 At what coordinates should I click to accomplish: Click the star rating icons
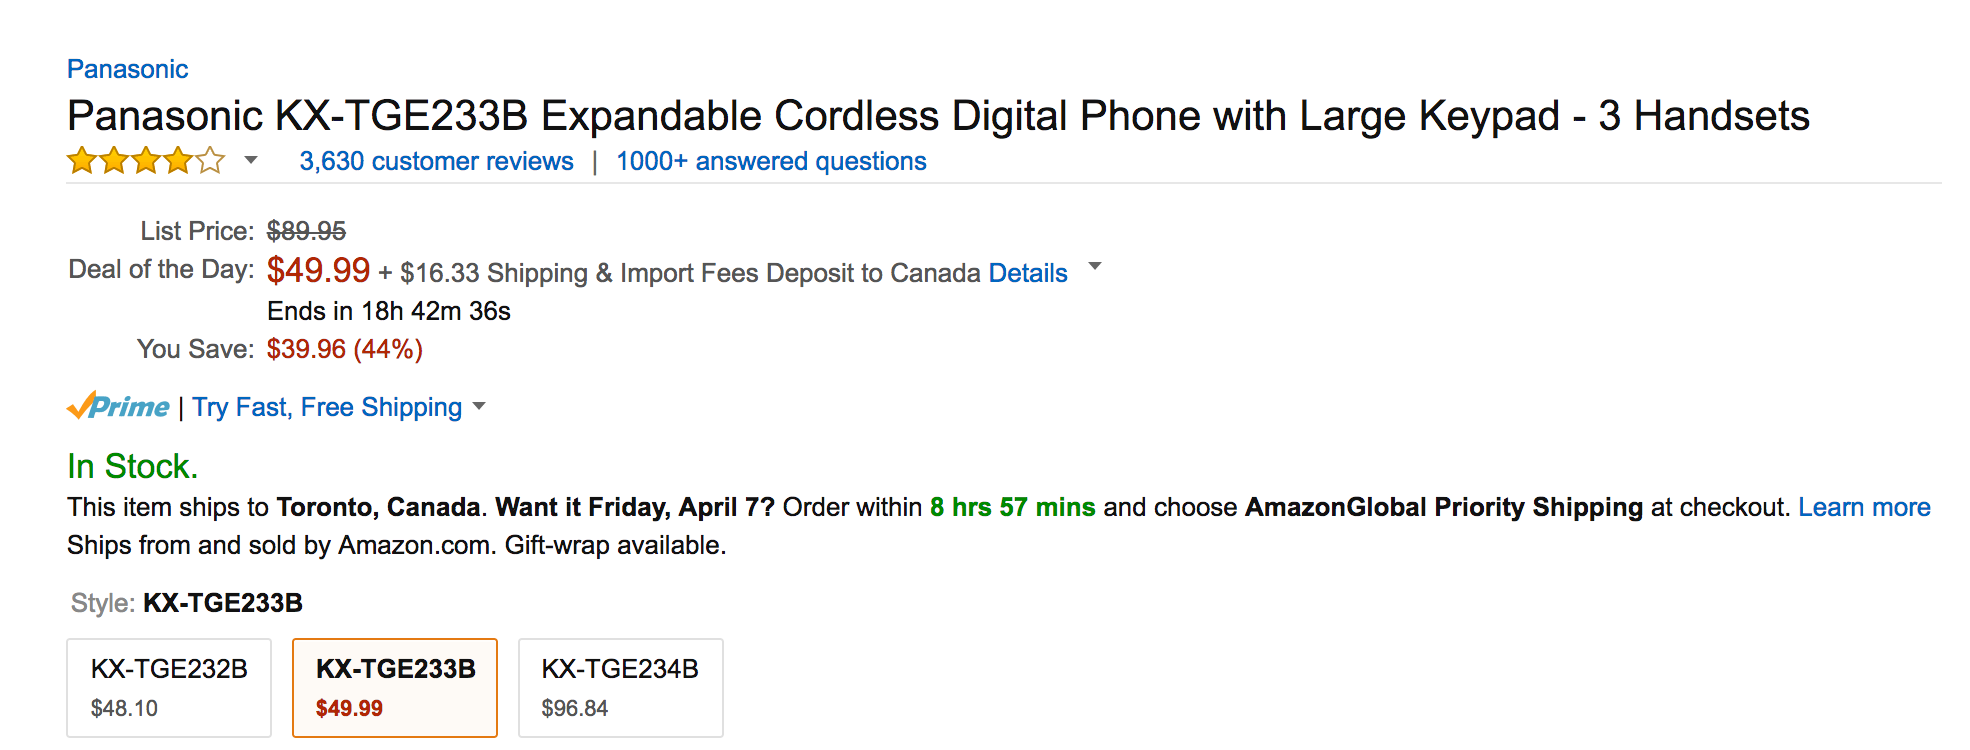tap(146, 161)
